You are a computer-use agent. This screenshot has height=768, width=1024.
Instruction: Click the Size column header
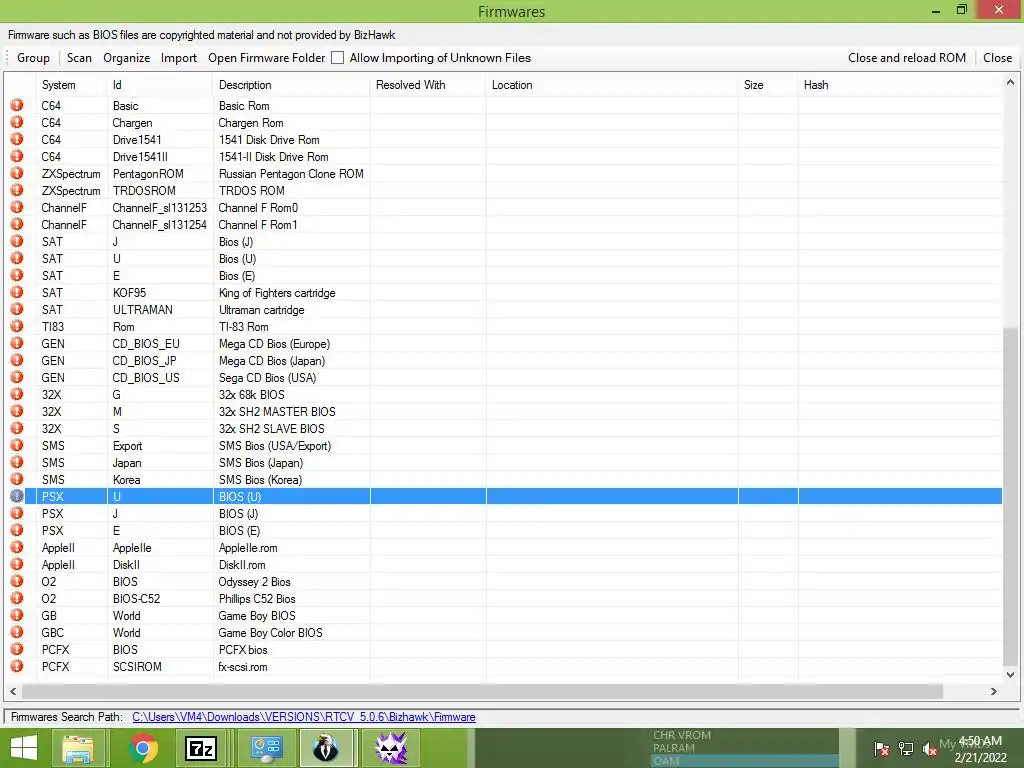(x=768, y=85)
